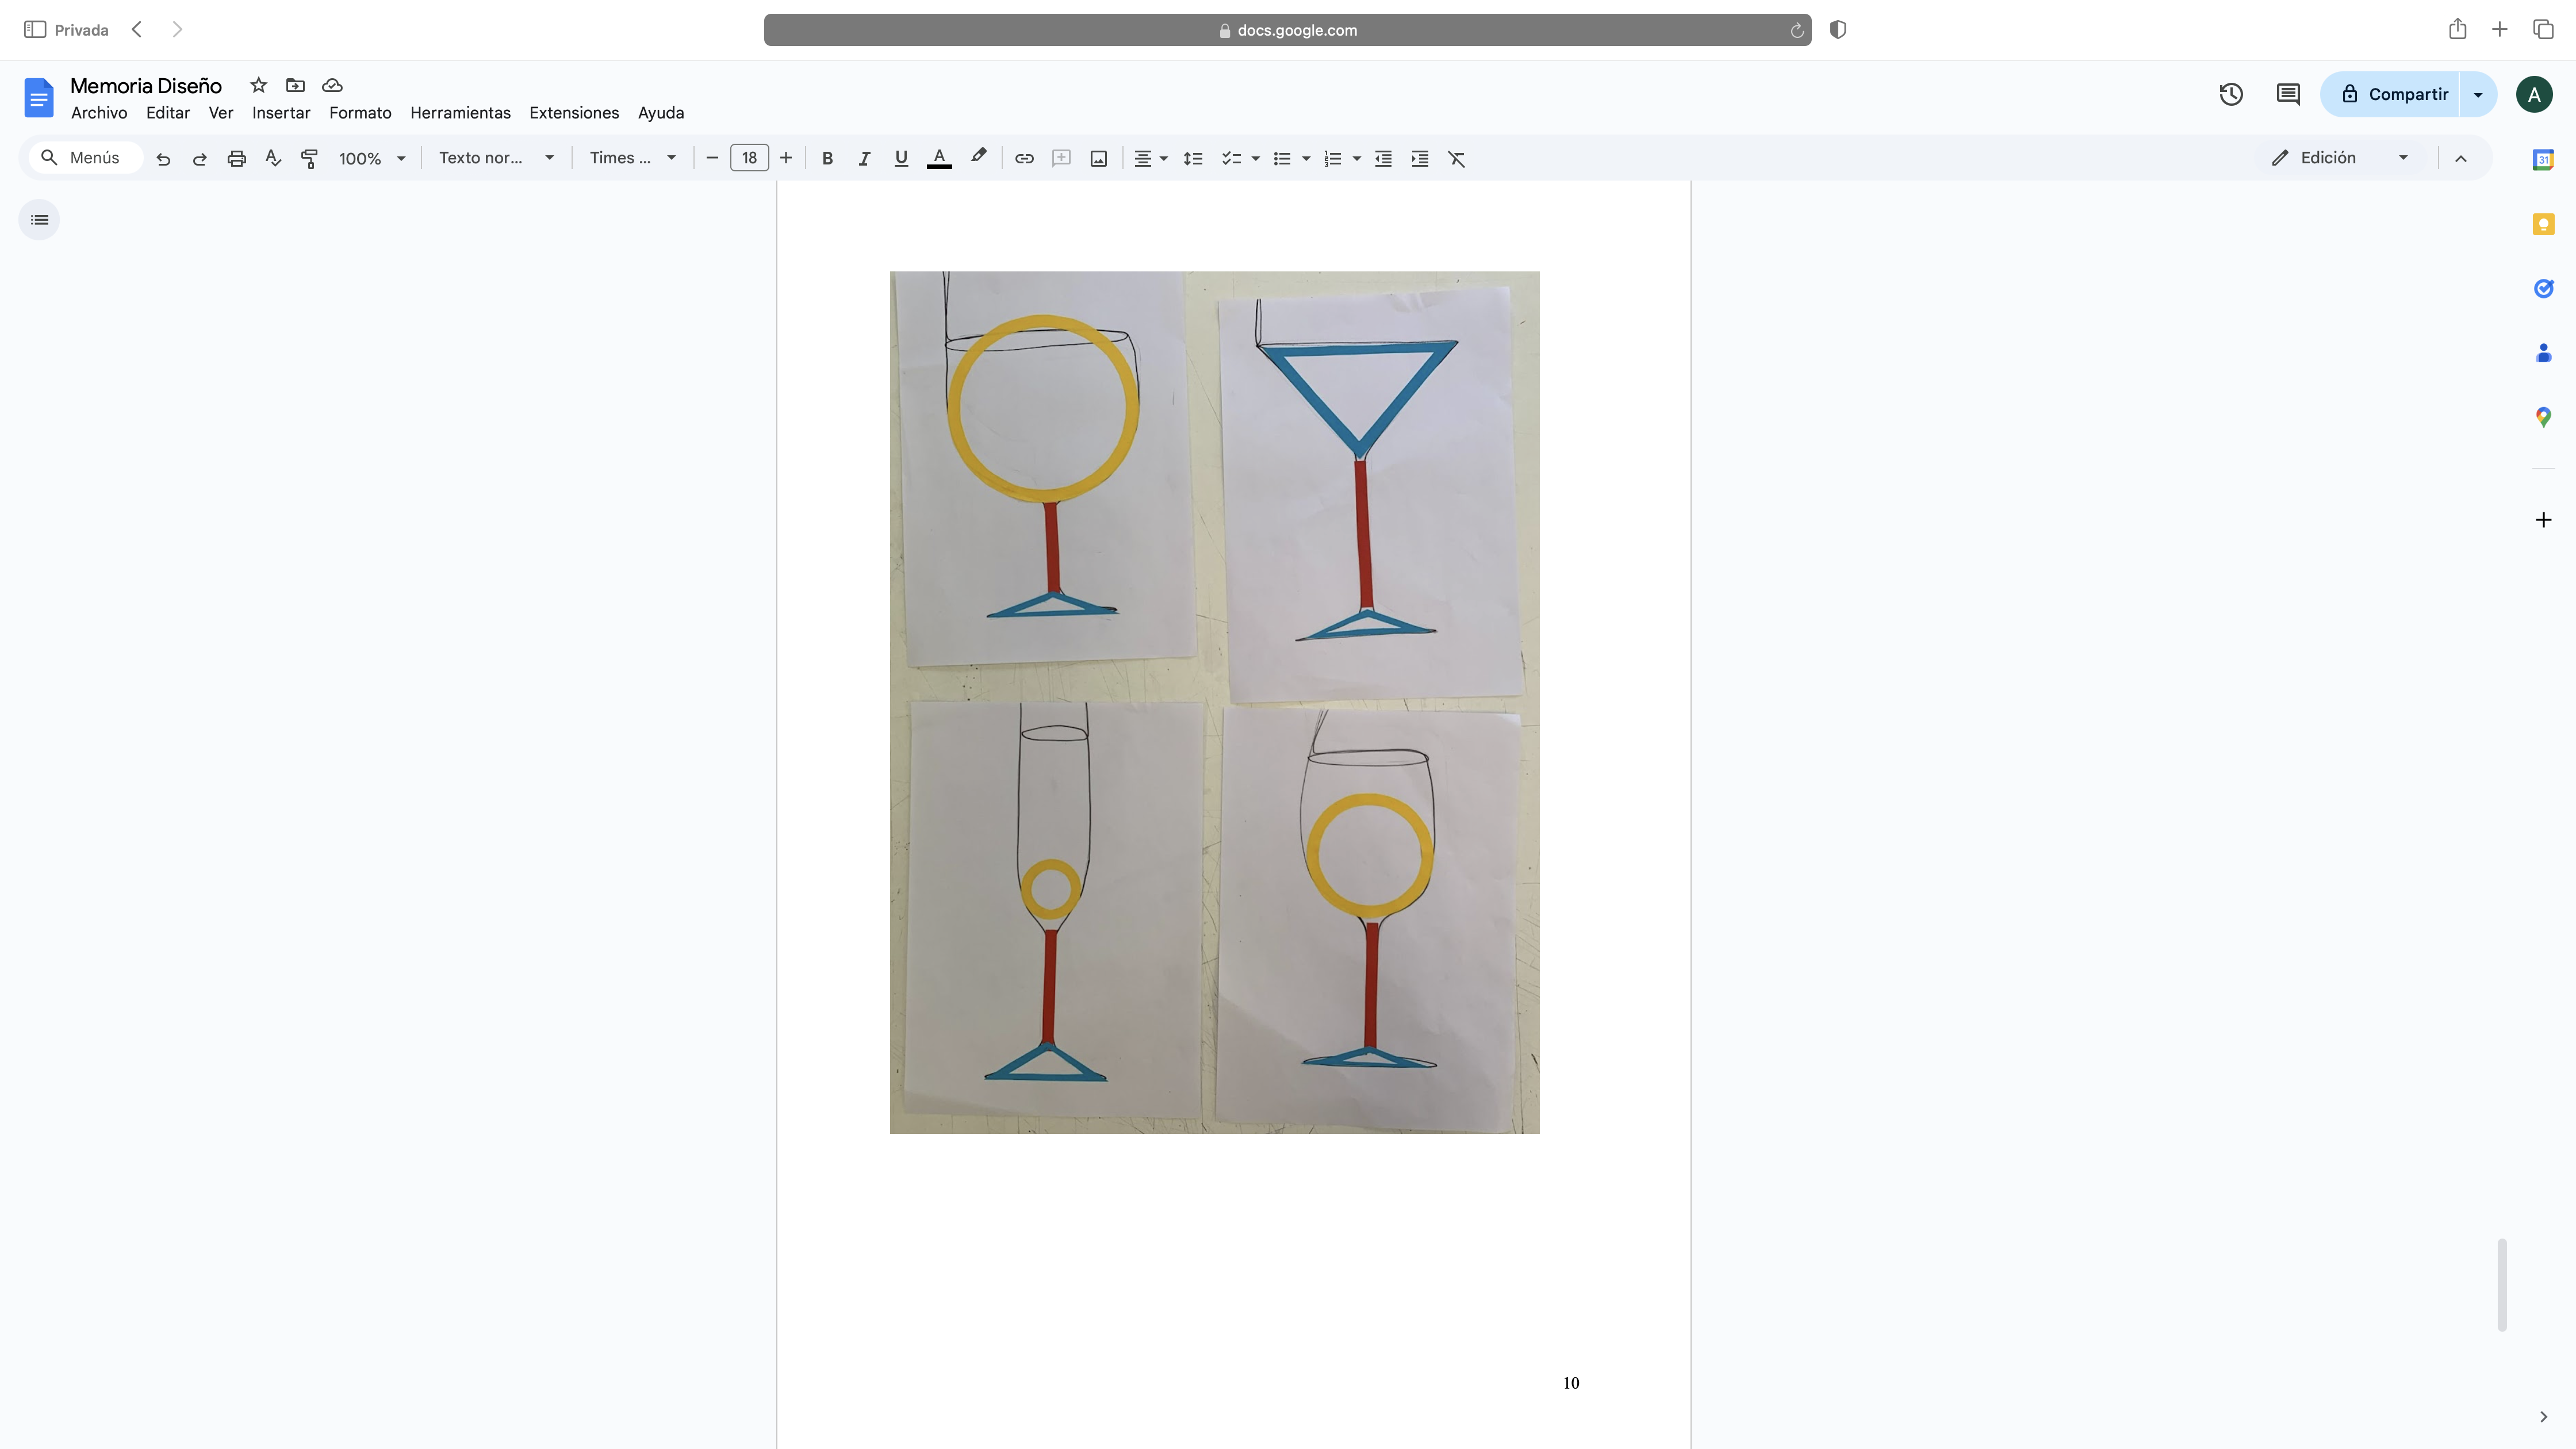Decrease font size with minus button
Viewport: 2576px width, 1449px height.
pos(712,158)
